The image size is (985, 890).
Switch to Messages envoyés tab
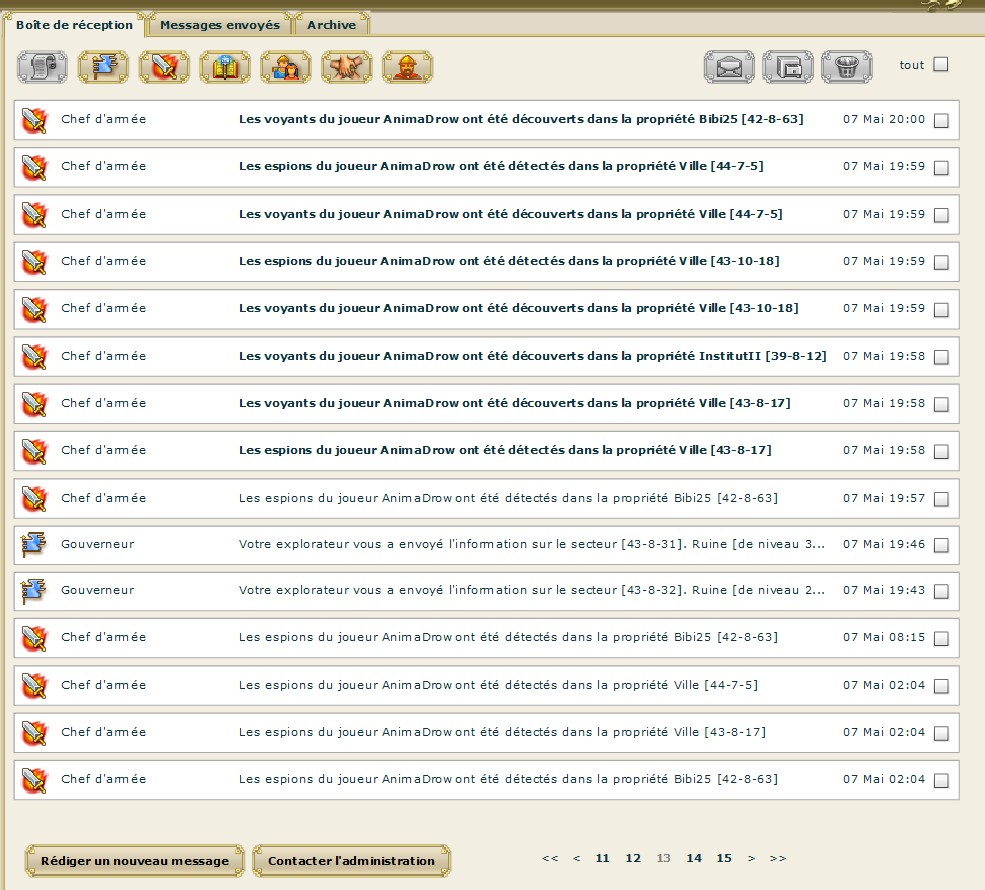(220, 25)
